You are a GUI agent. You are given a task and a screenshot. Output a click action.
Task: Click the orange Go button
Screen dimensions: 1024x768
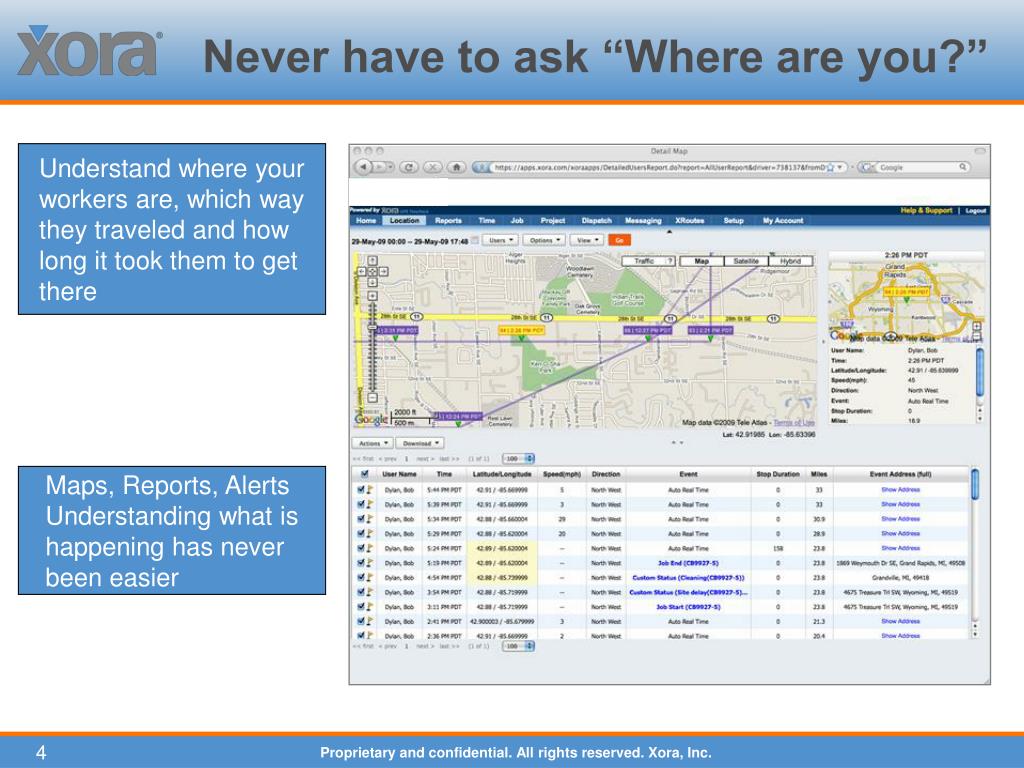[x=619, y=240]
